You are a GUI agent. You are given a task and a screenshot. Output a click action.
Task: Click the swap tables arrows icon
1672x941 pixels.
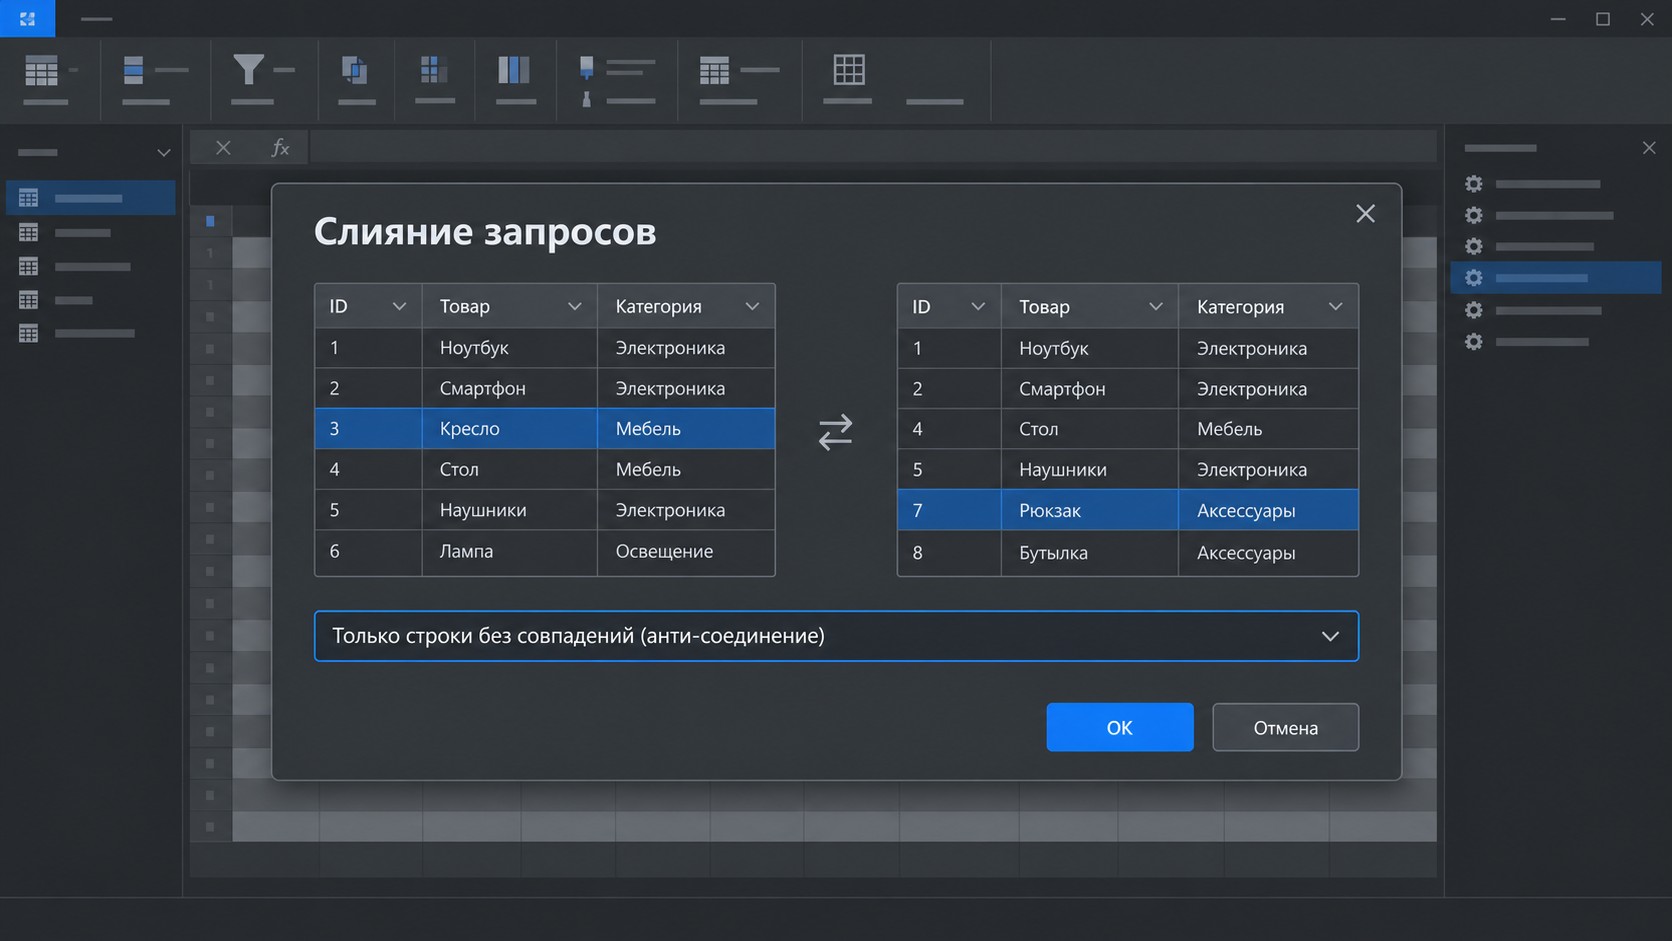[x=835, y=432]
